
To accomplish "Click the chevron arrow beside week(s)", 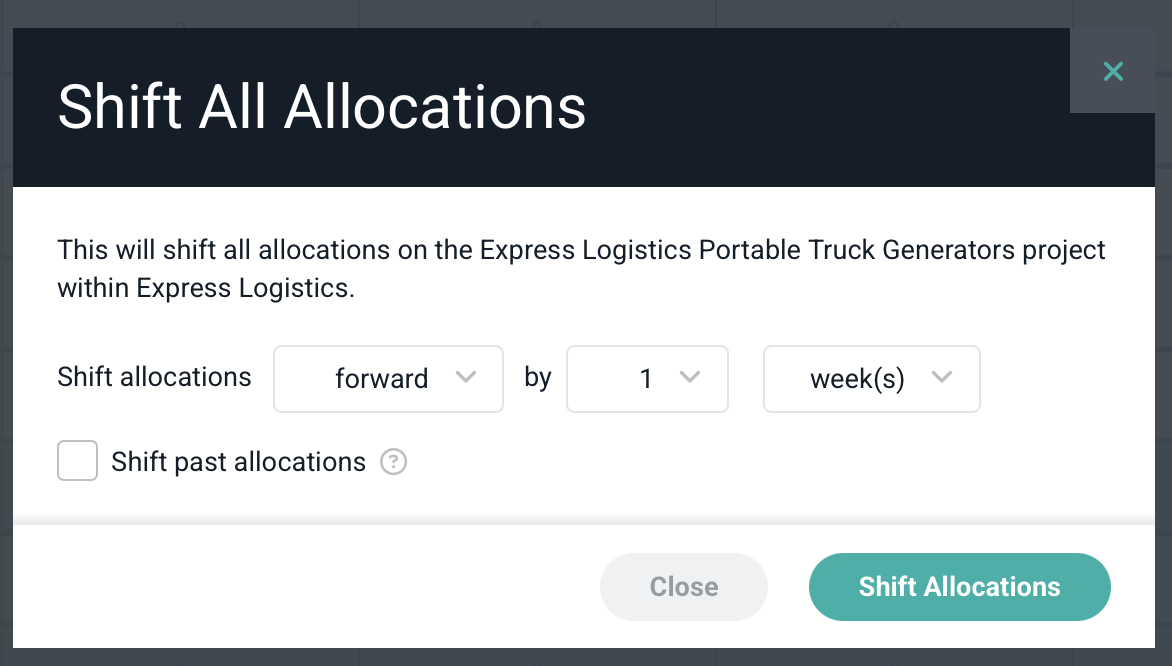I will pyautogui.click(x=941, y=378).
